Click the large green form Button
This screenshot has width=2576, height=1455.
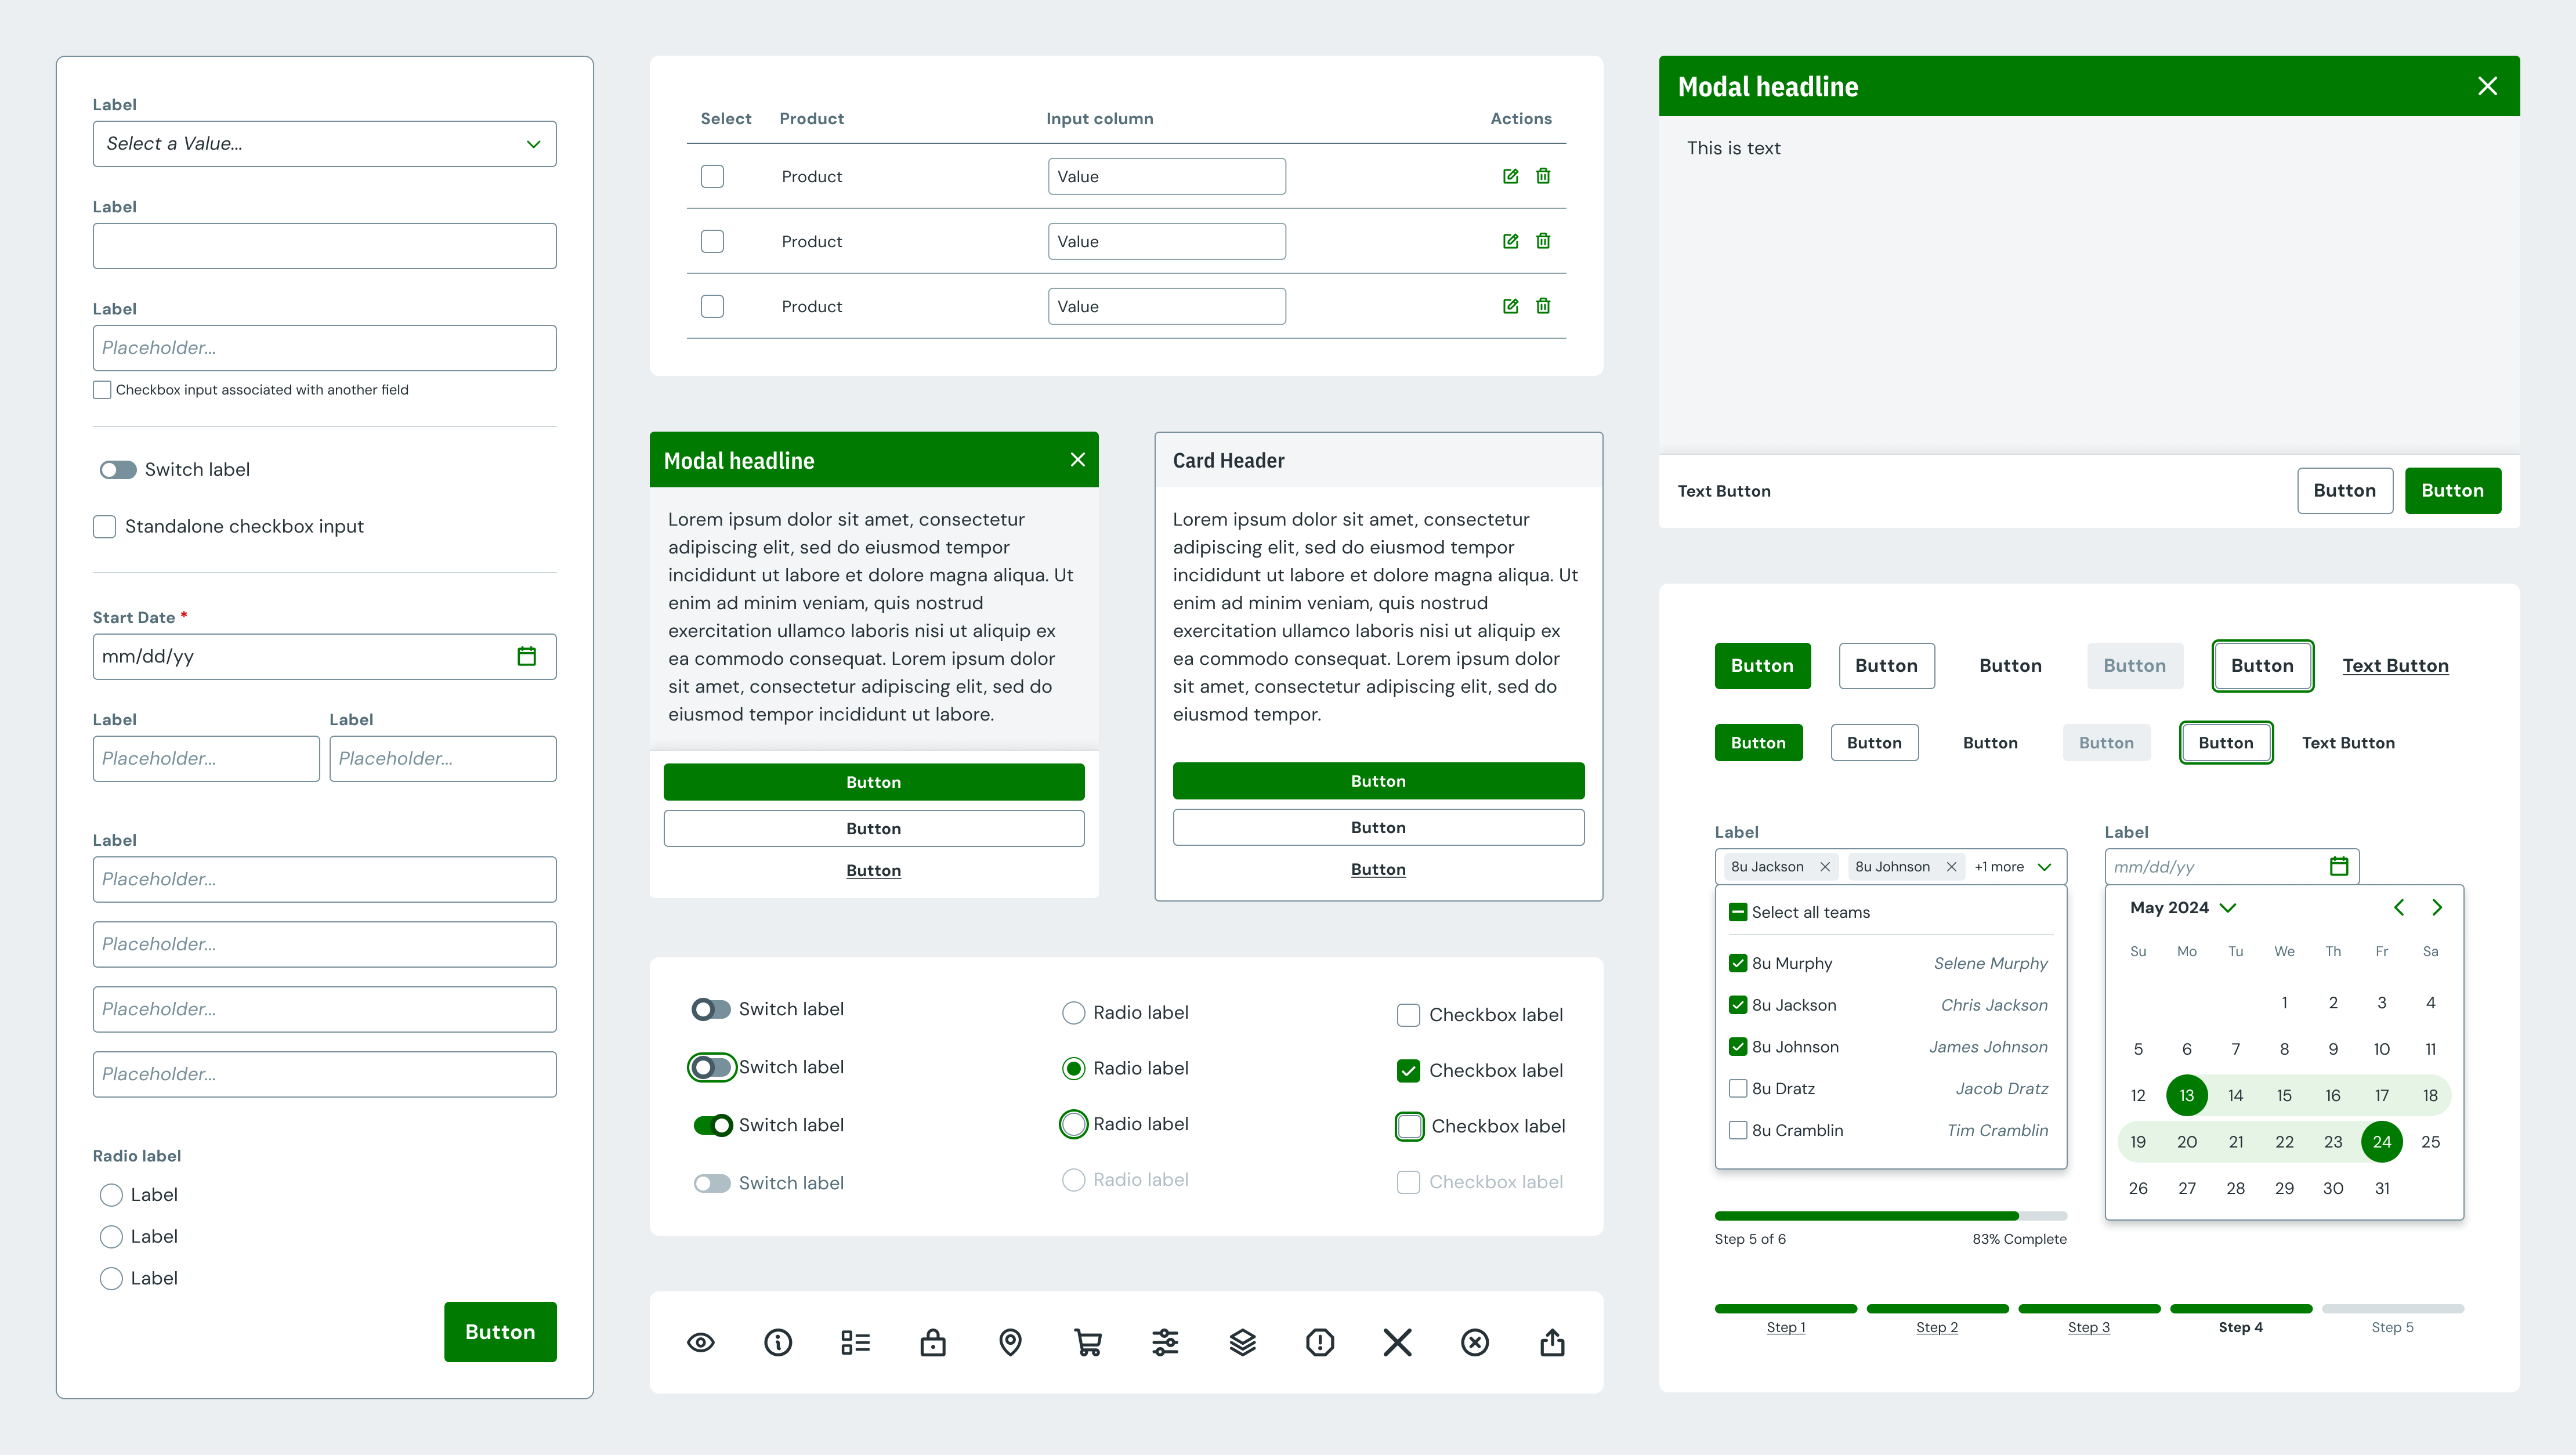[500, 1332]
